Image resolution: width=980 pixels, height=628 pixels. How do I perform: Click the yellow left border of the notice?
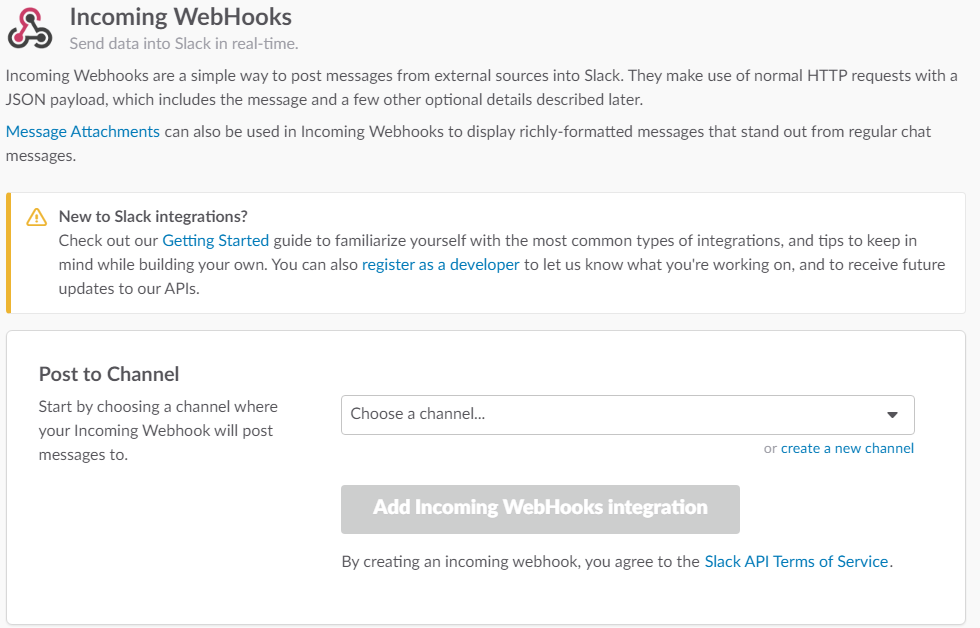[x=9, y=253]
